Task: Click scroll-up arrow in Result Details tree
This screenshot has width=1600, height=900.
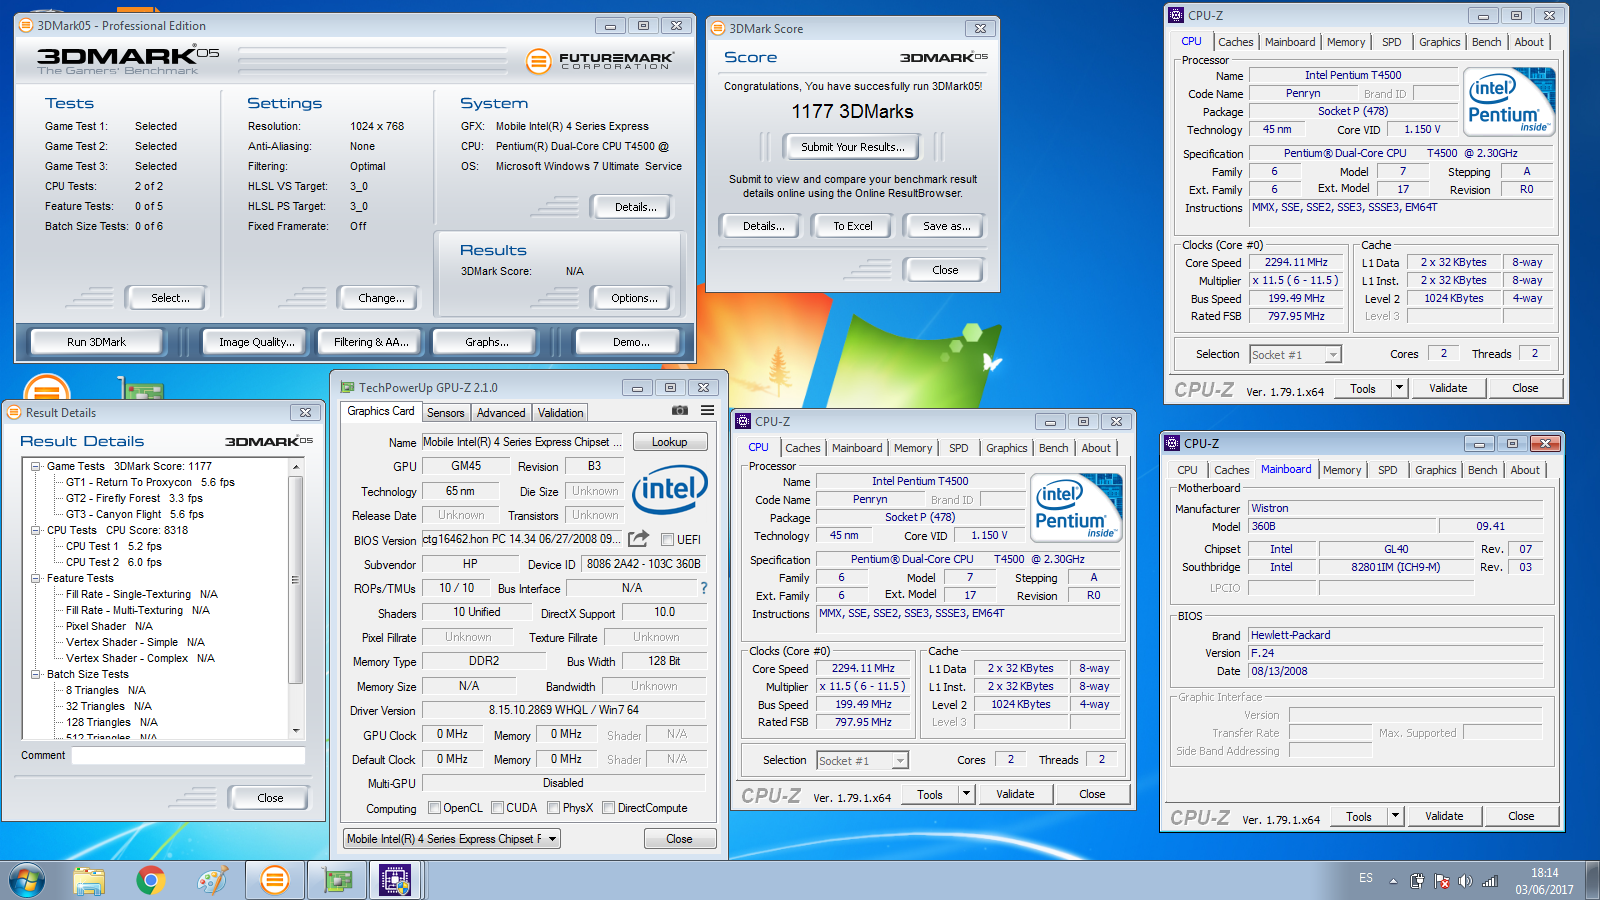Action: pos(296,467)
